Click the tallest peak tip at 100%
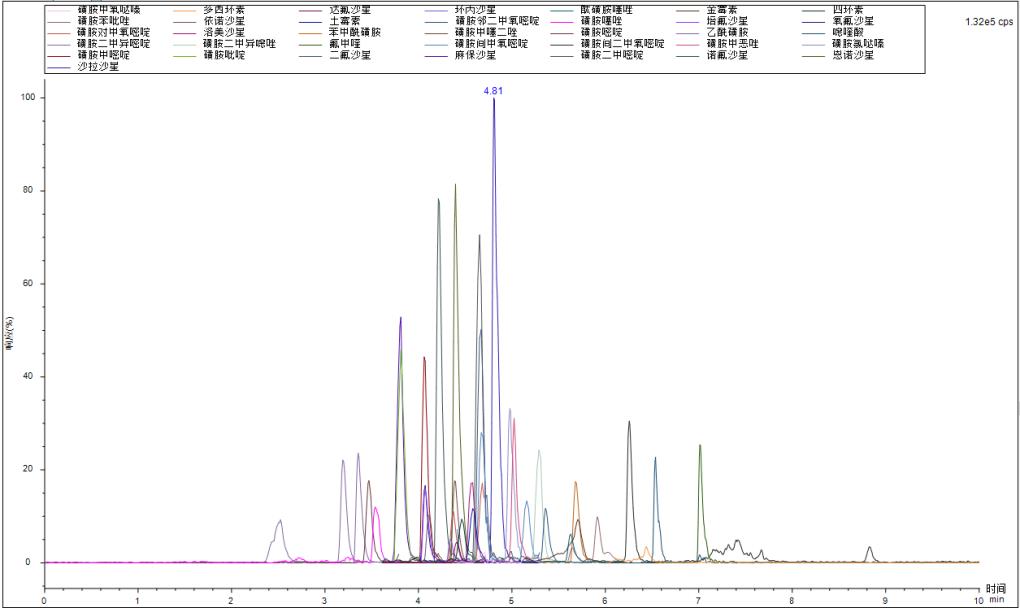 point(493,99)
